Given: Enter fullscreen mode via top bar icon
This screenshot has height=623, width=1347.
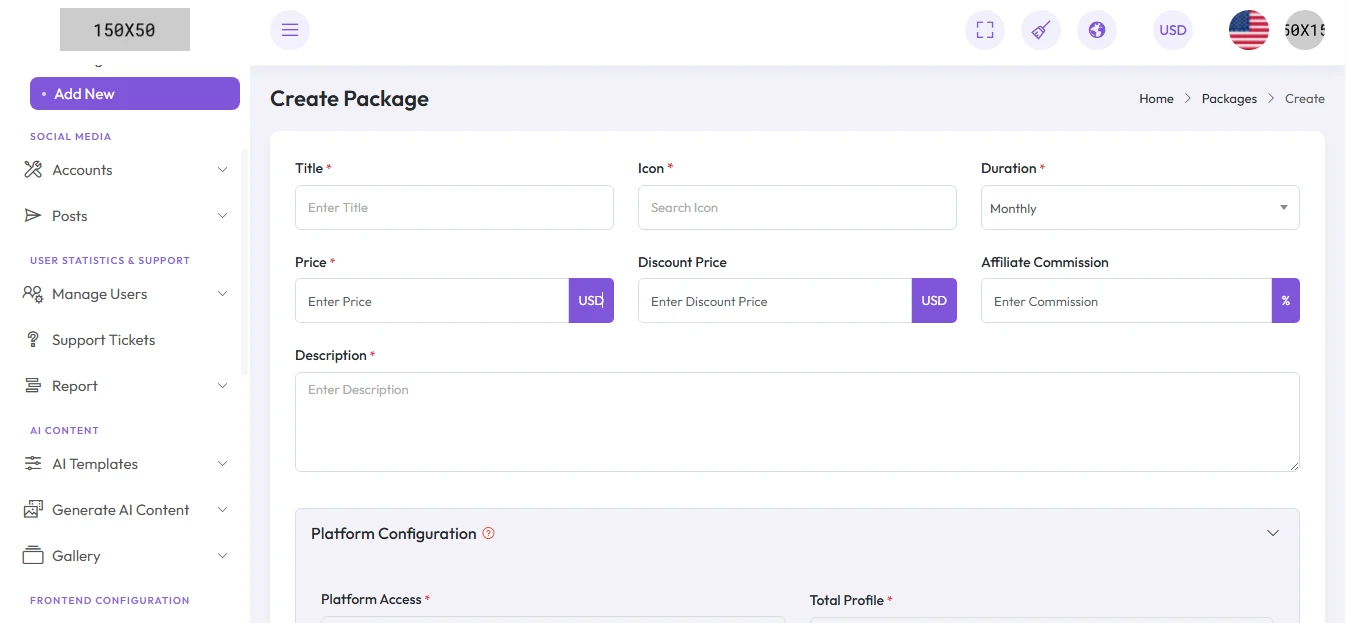Looking at the screenshot, I should point(984,30).
